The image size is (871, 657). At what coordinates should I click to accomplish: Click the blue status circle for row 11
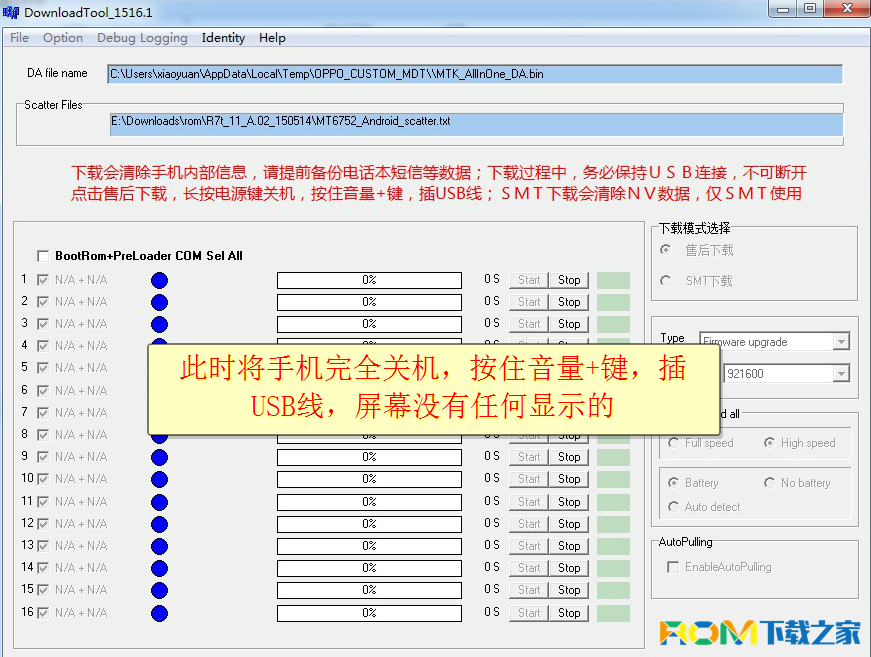(159, 502)
